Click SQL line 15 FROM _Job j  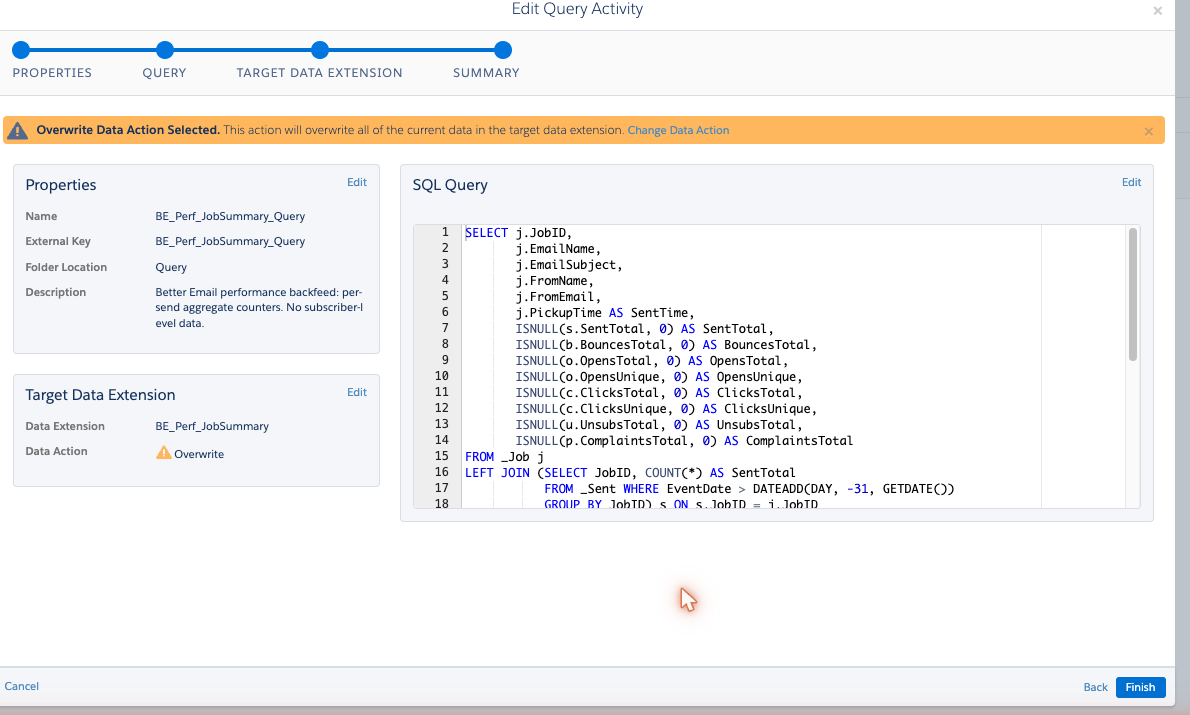click(x=504, y=456)
